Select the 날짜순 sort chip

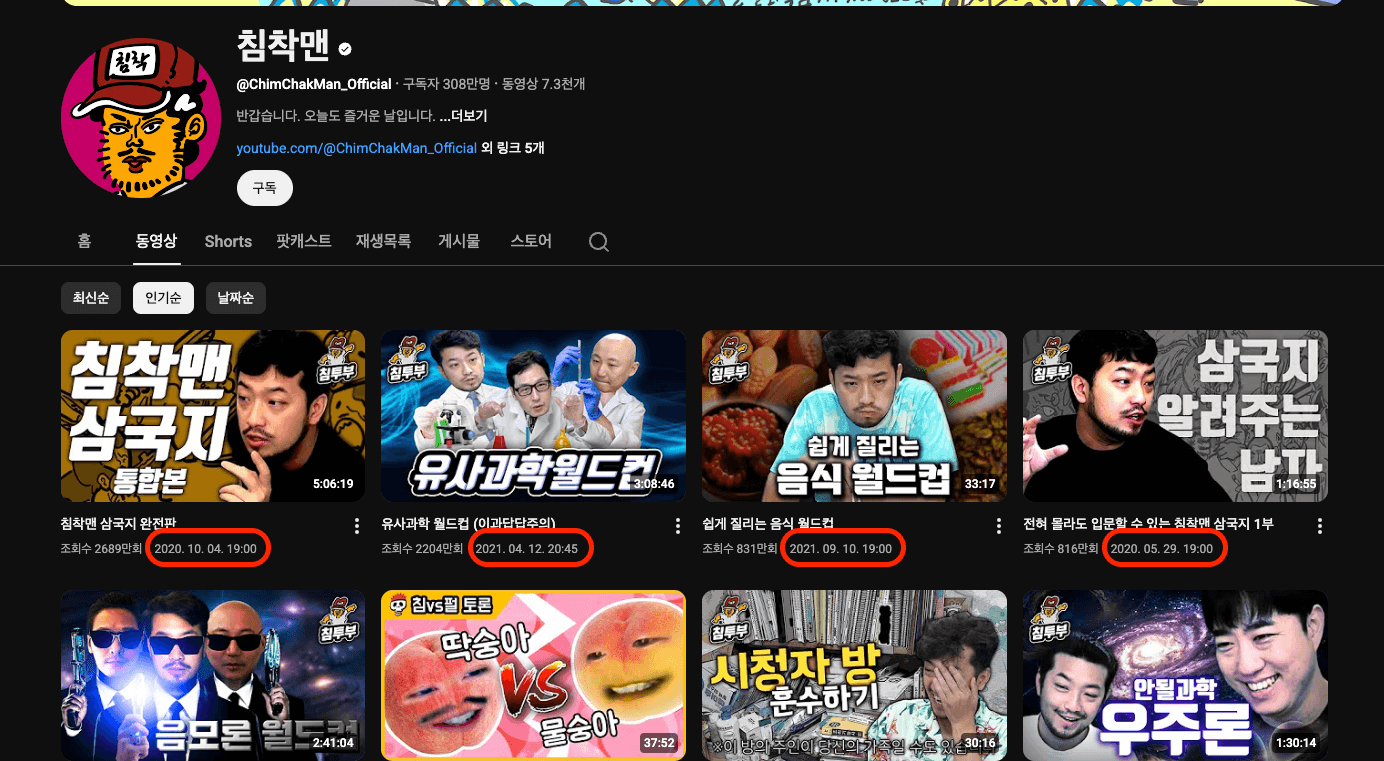236,298
